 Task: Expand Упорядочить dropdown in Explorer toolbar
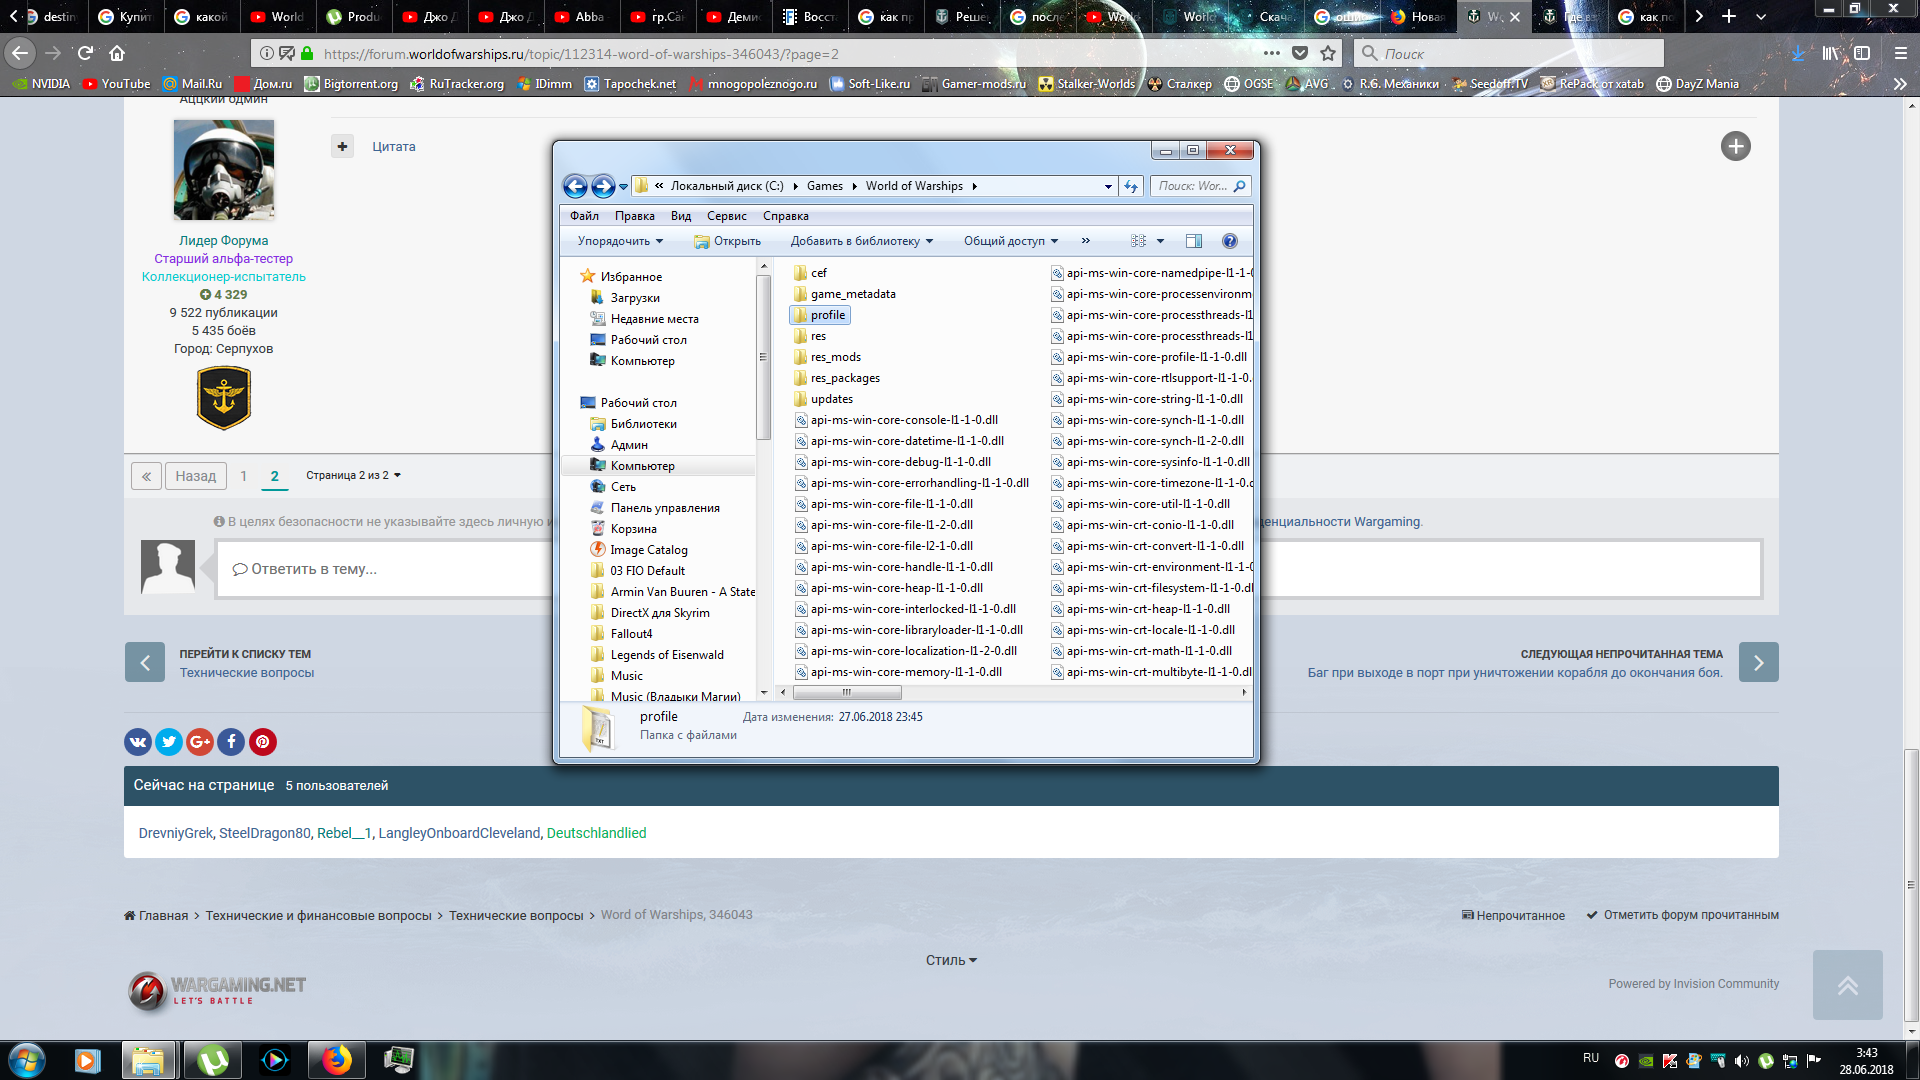[620, 241]
